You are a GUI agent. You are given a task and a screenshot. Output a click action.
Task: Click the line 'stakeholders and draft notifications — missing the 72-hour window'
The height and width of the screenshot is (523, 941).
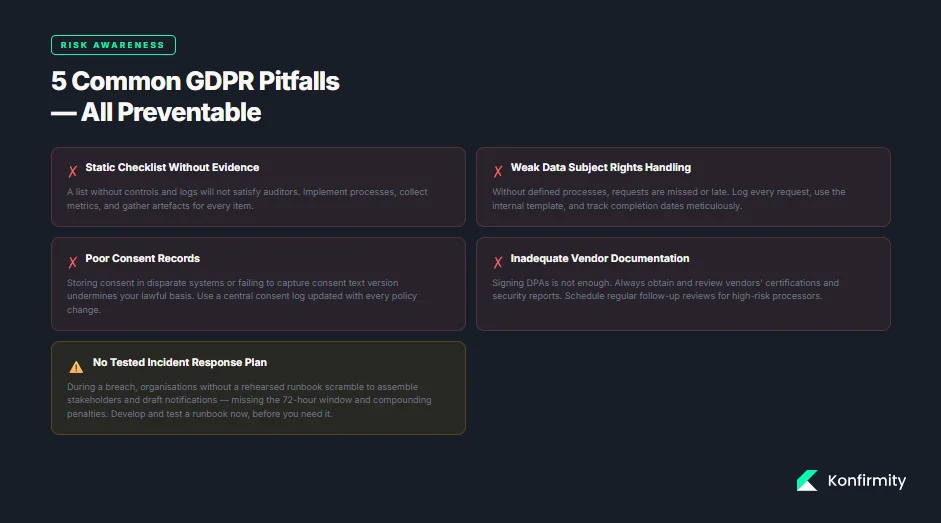(249, 400)
